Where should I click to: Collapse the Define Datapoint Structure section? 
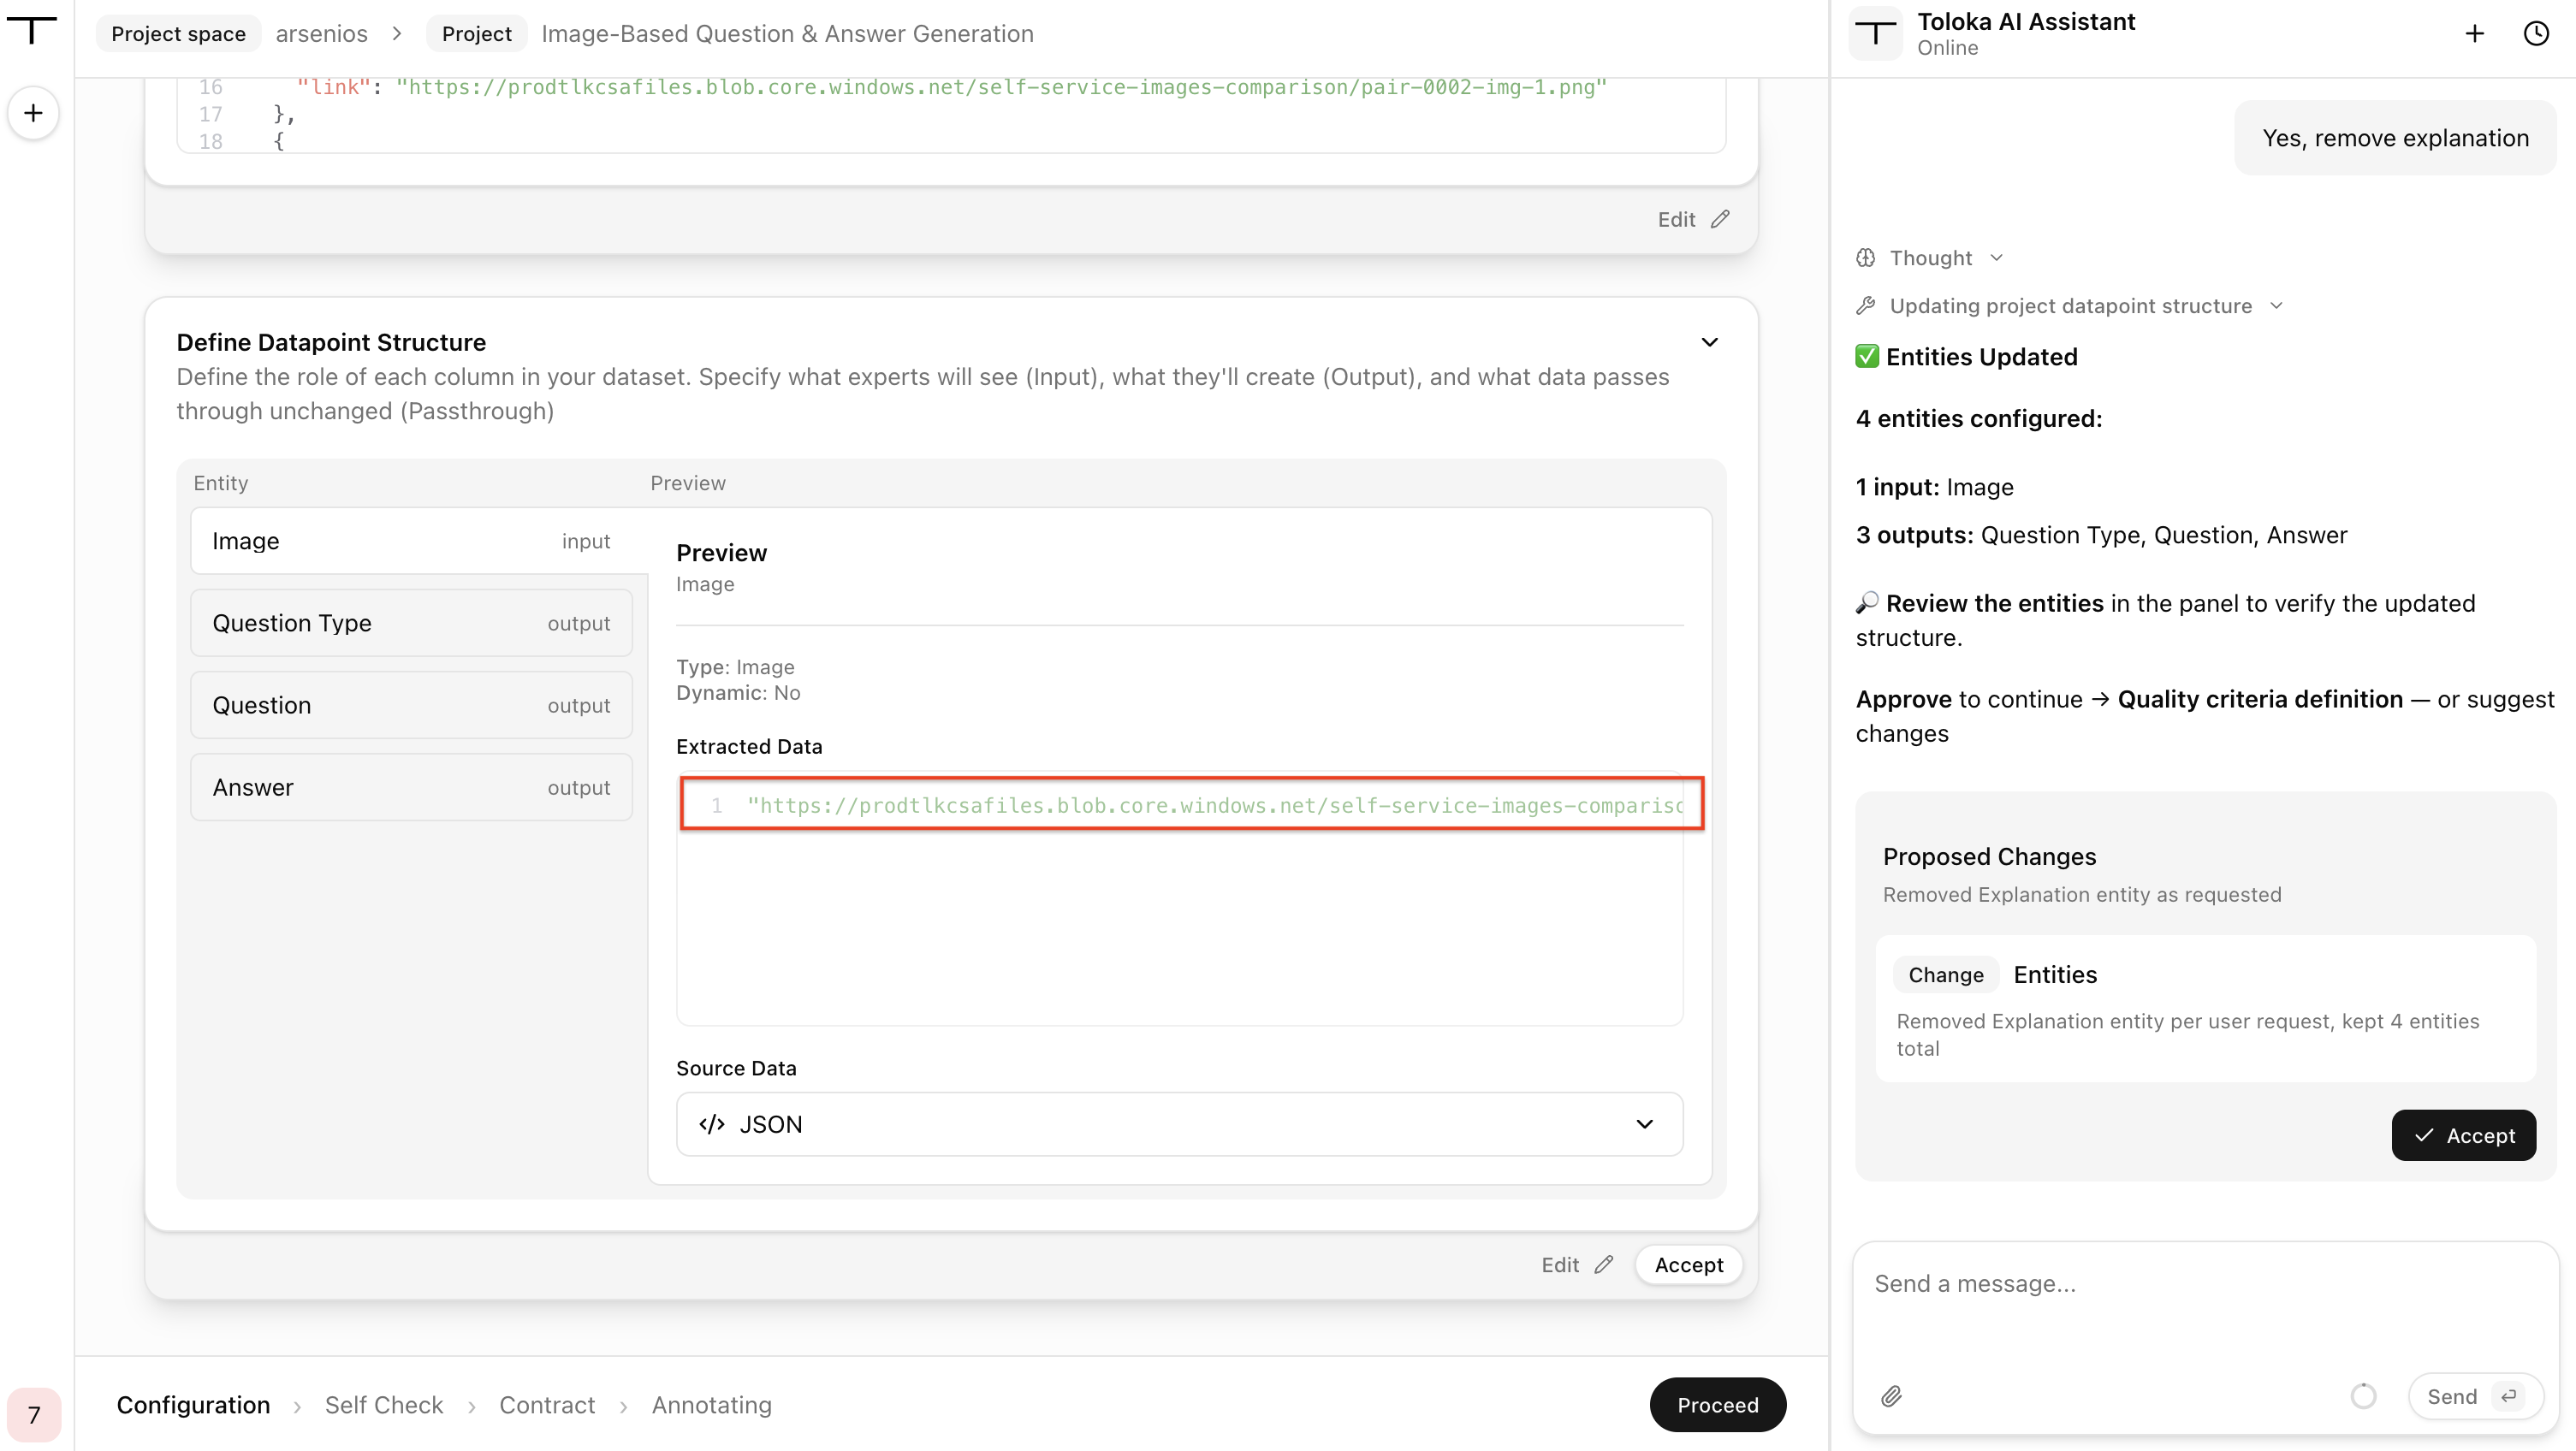point(1710,342)
